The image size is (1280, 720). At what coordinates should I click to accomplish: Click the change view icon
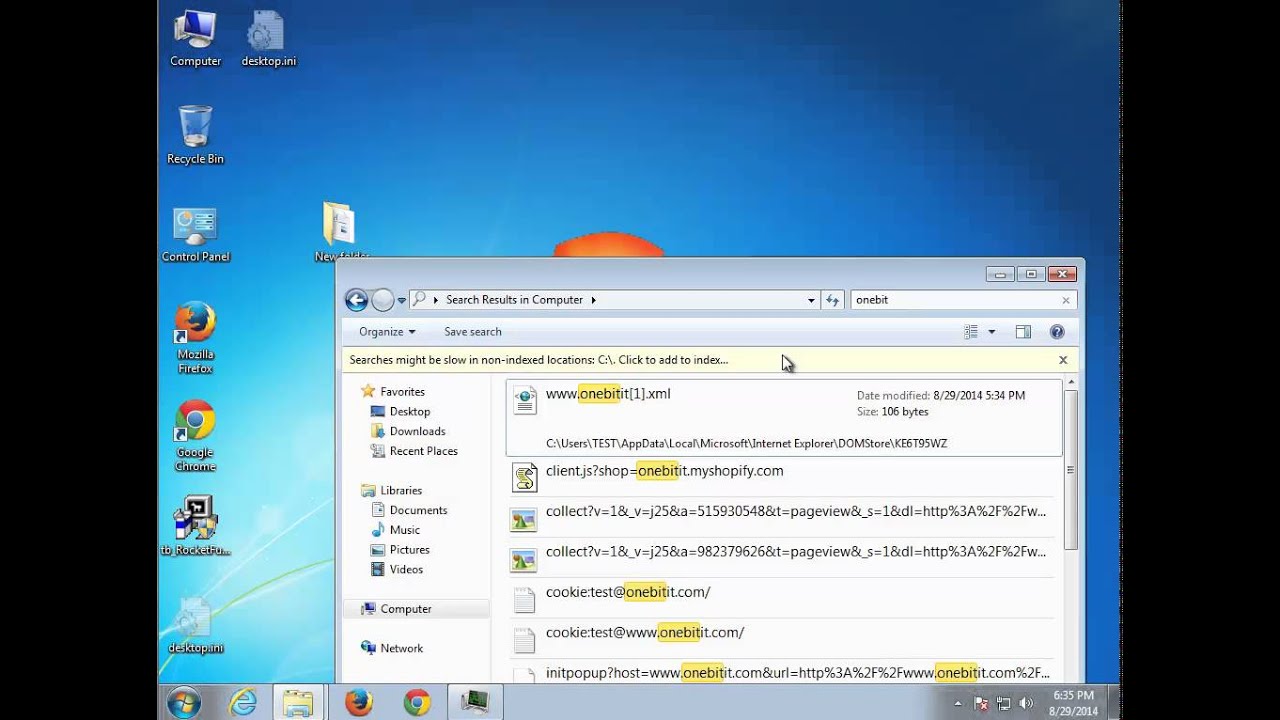(971, 332)
